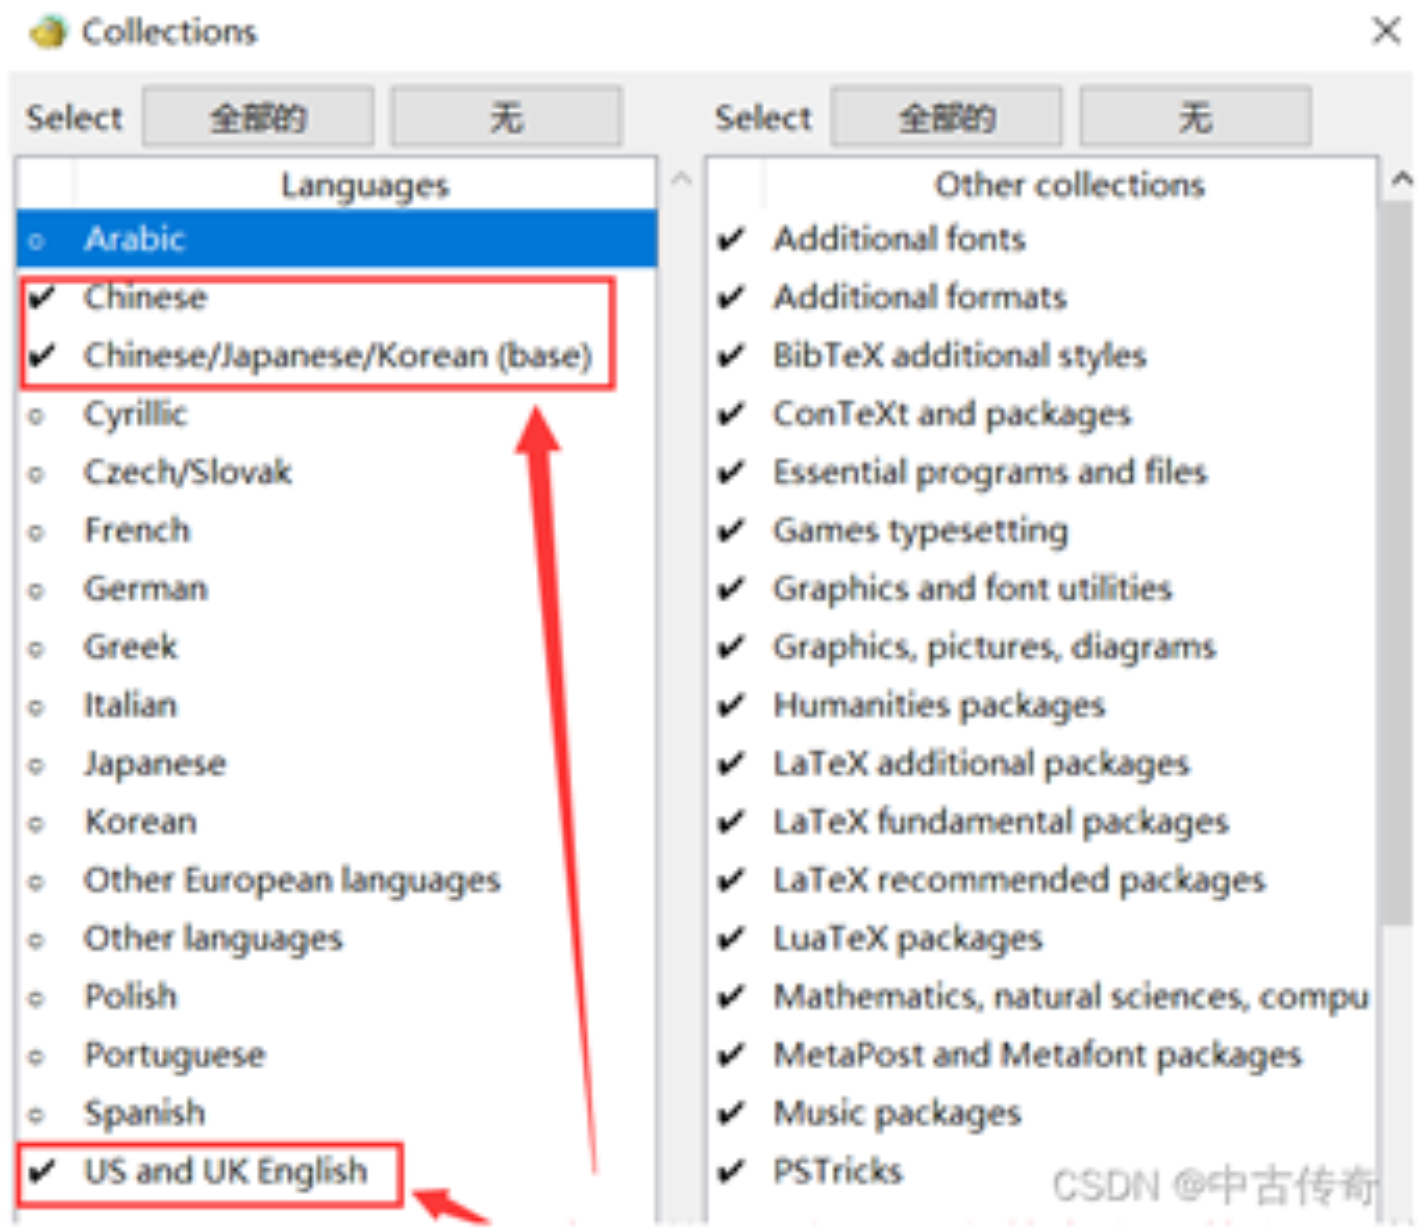Enable Other European languages collection
This screenshot has height=1230, width=1418.
(337, 880)
